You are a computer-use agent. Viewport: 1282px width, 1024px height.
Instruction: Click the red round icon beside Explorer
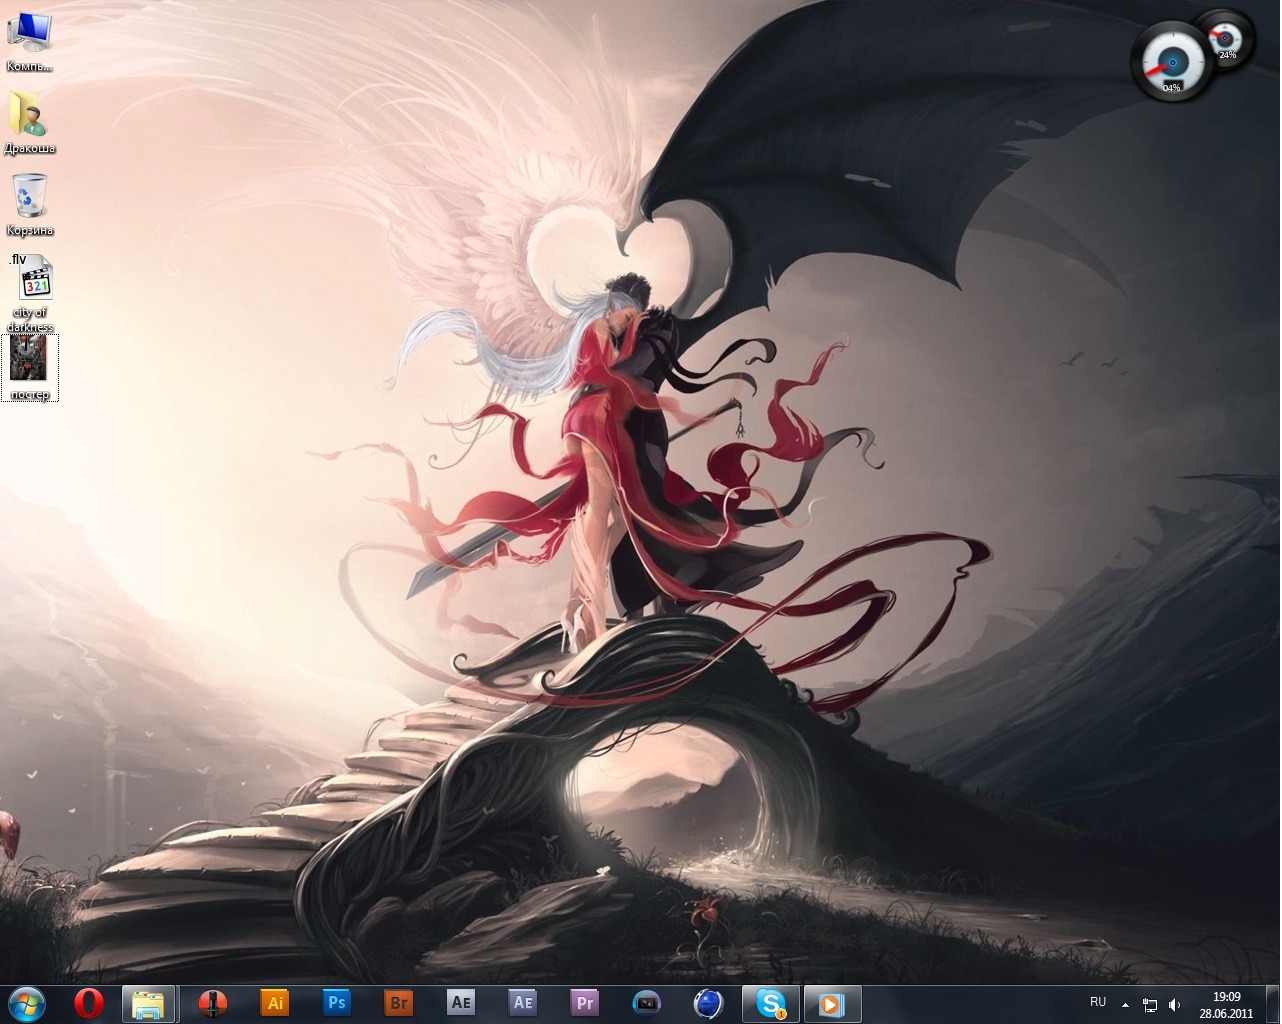212,1003
